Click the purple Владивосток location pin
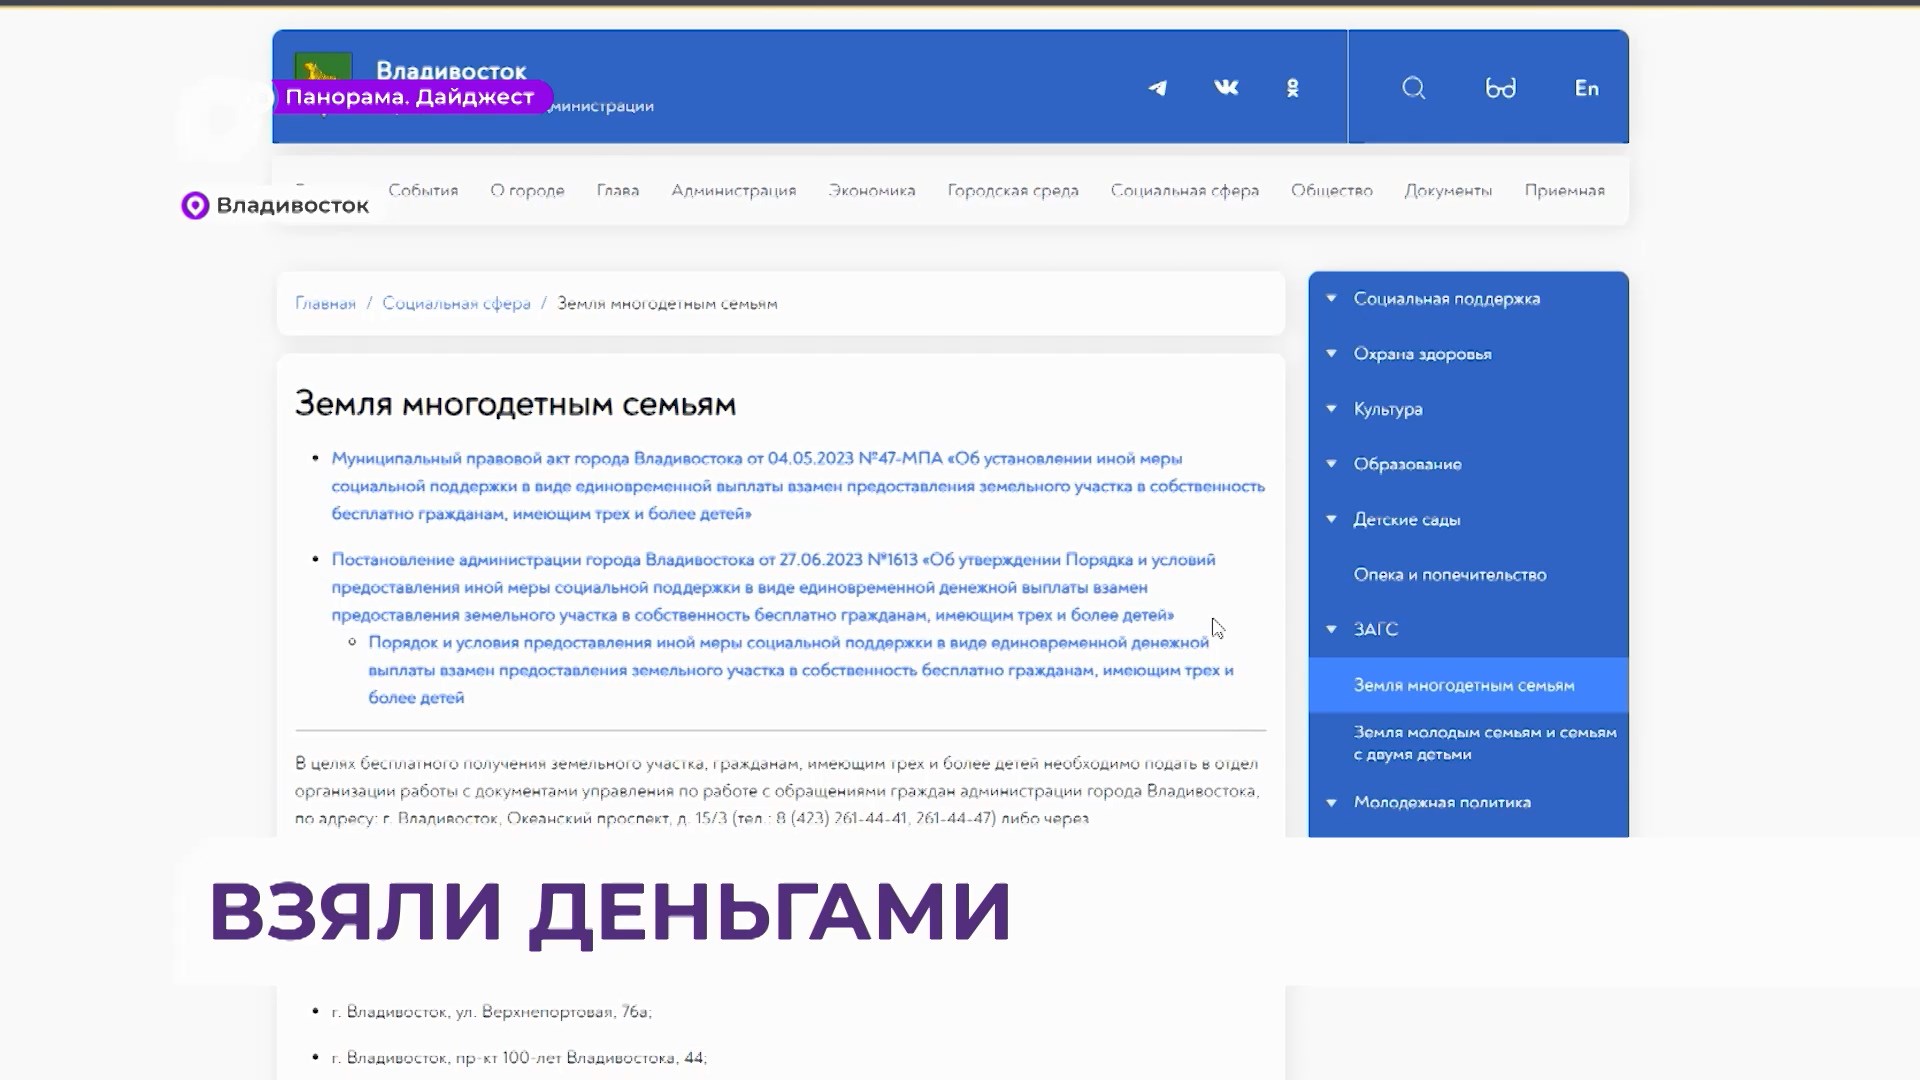The width and height of the screenshot is (1920, 1080). 195,205
